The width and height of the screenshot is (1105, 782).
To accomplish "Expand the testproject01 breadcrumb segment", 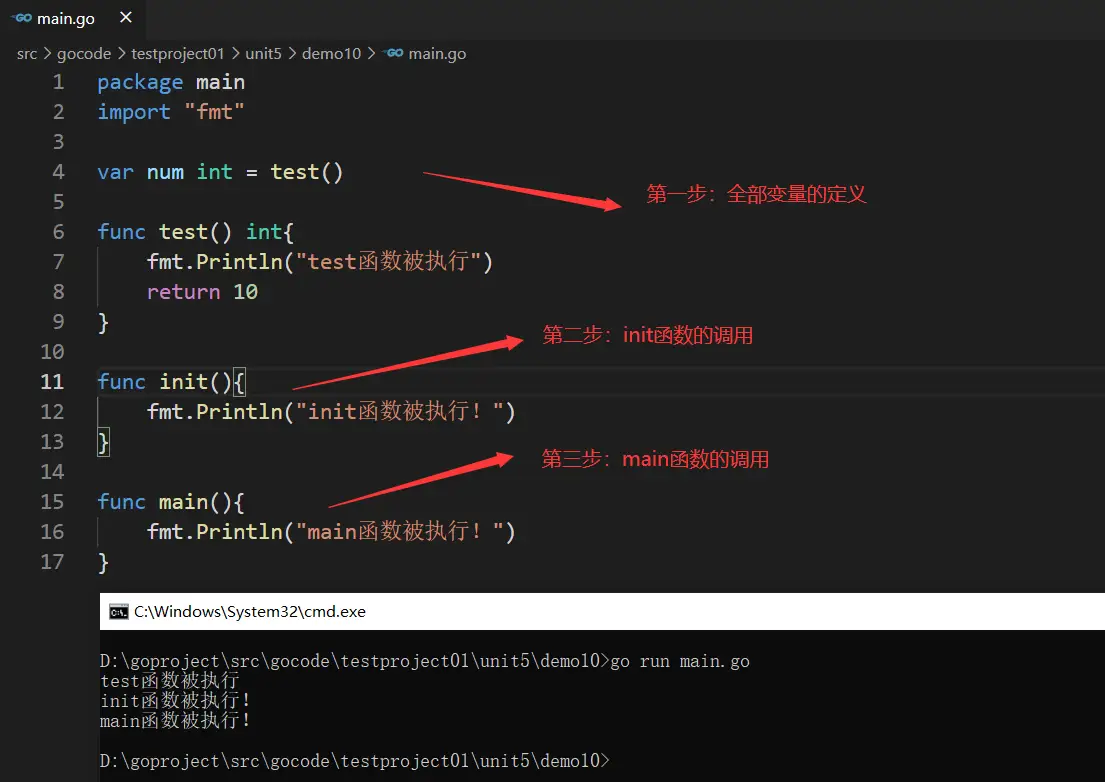I will (x=178, y=53).
